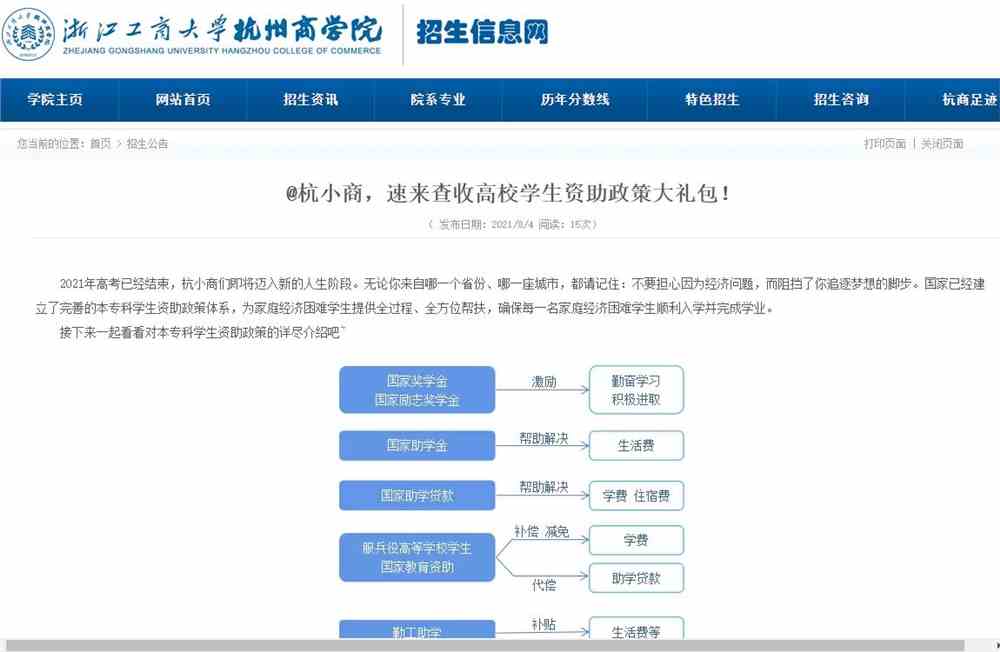Open the 杭商足迹 navigation item
This screenshot has height=652, width=1000.
click(969, 100)
